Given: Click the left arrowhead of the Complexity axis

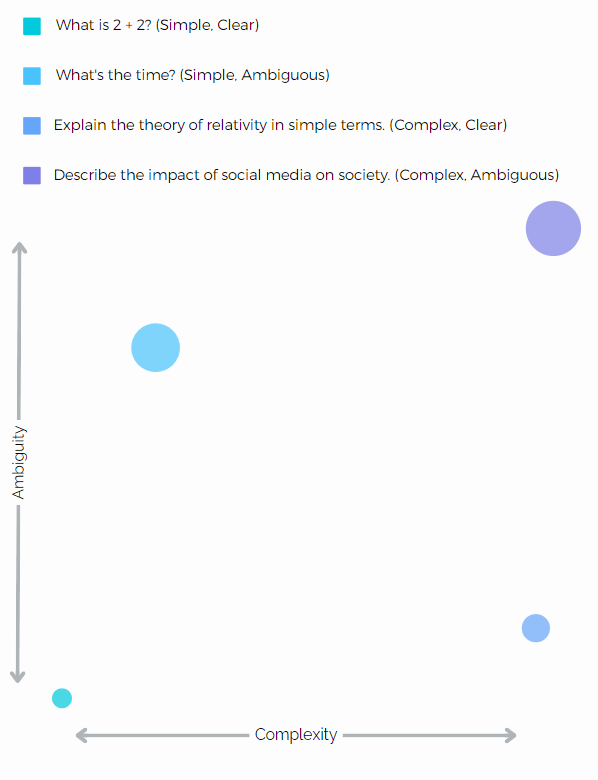Looking at the screenshot, I should click(x=81, y=735).
